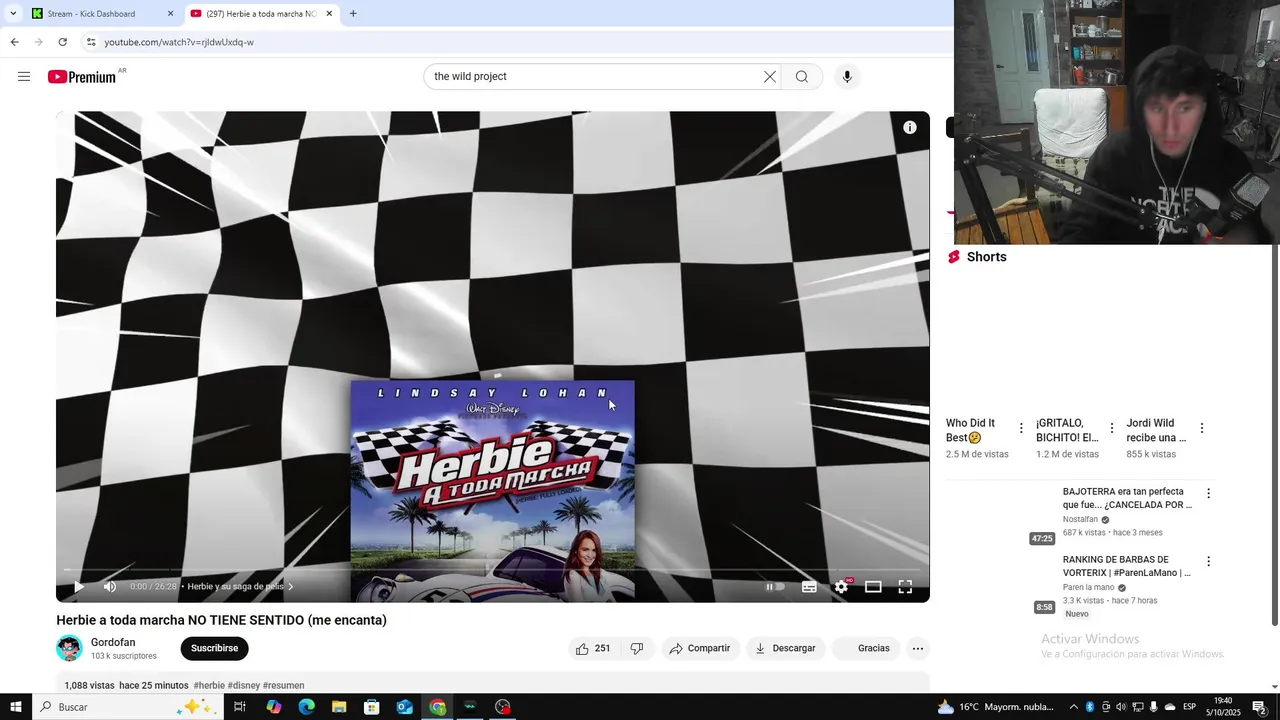Image resolution: width=1280 pixels, height=720 pixels.
Task: Open Microsoft Edge from the taskbar
Action: coord(306,707)
